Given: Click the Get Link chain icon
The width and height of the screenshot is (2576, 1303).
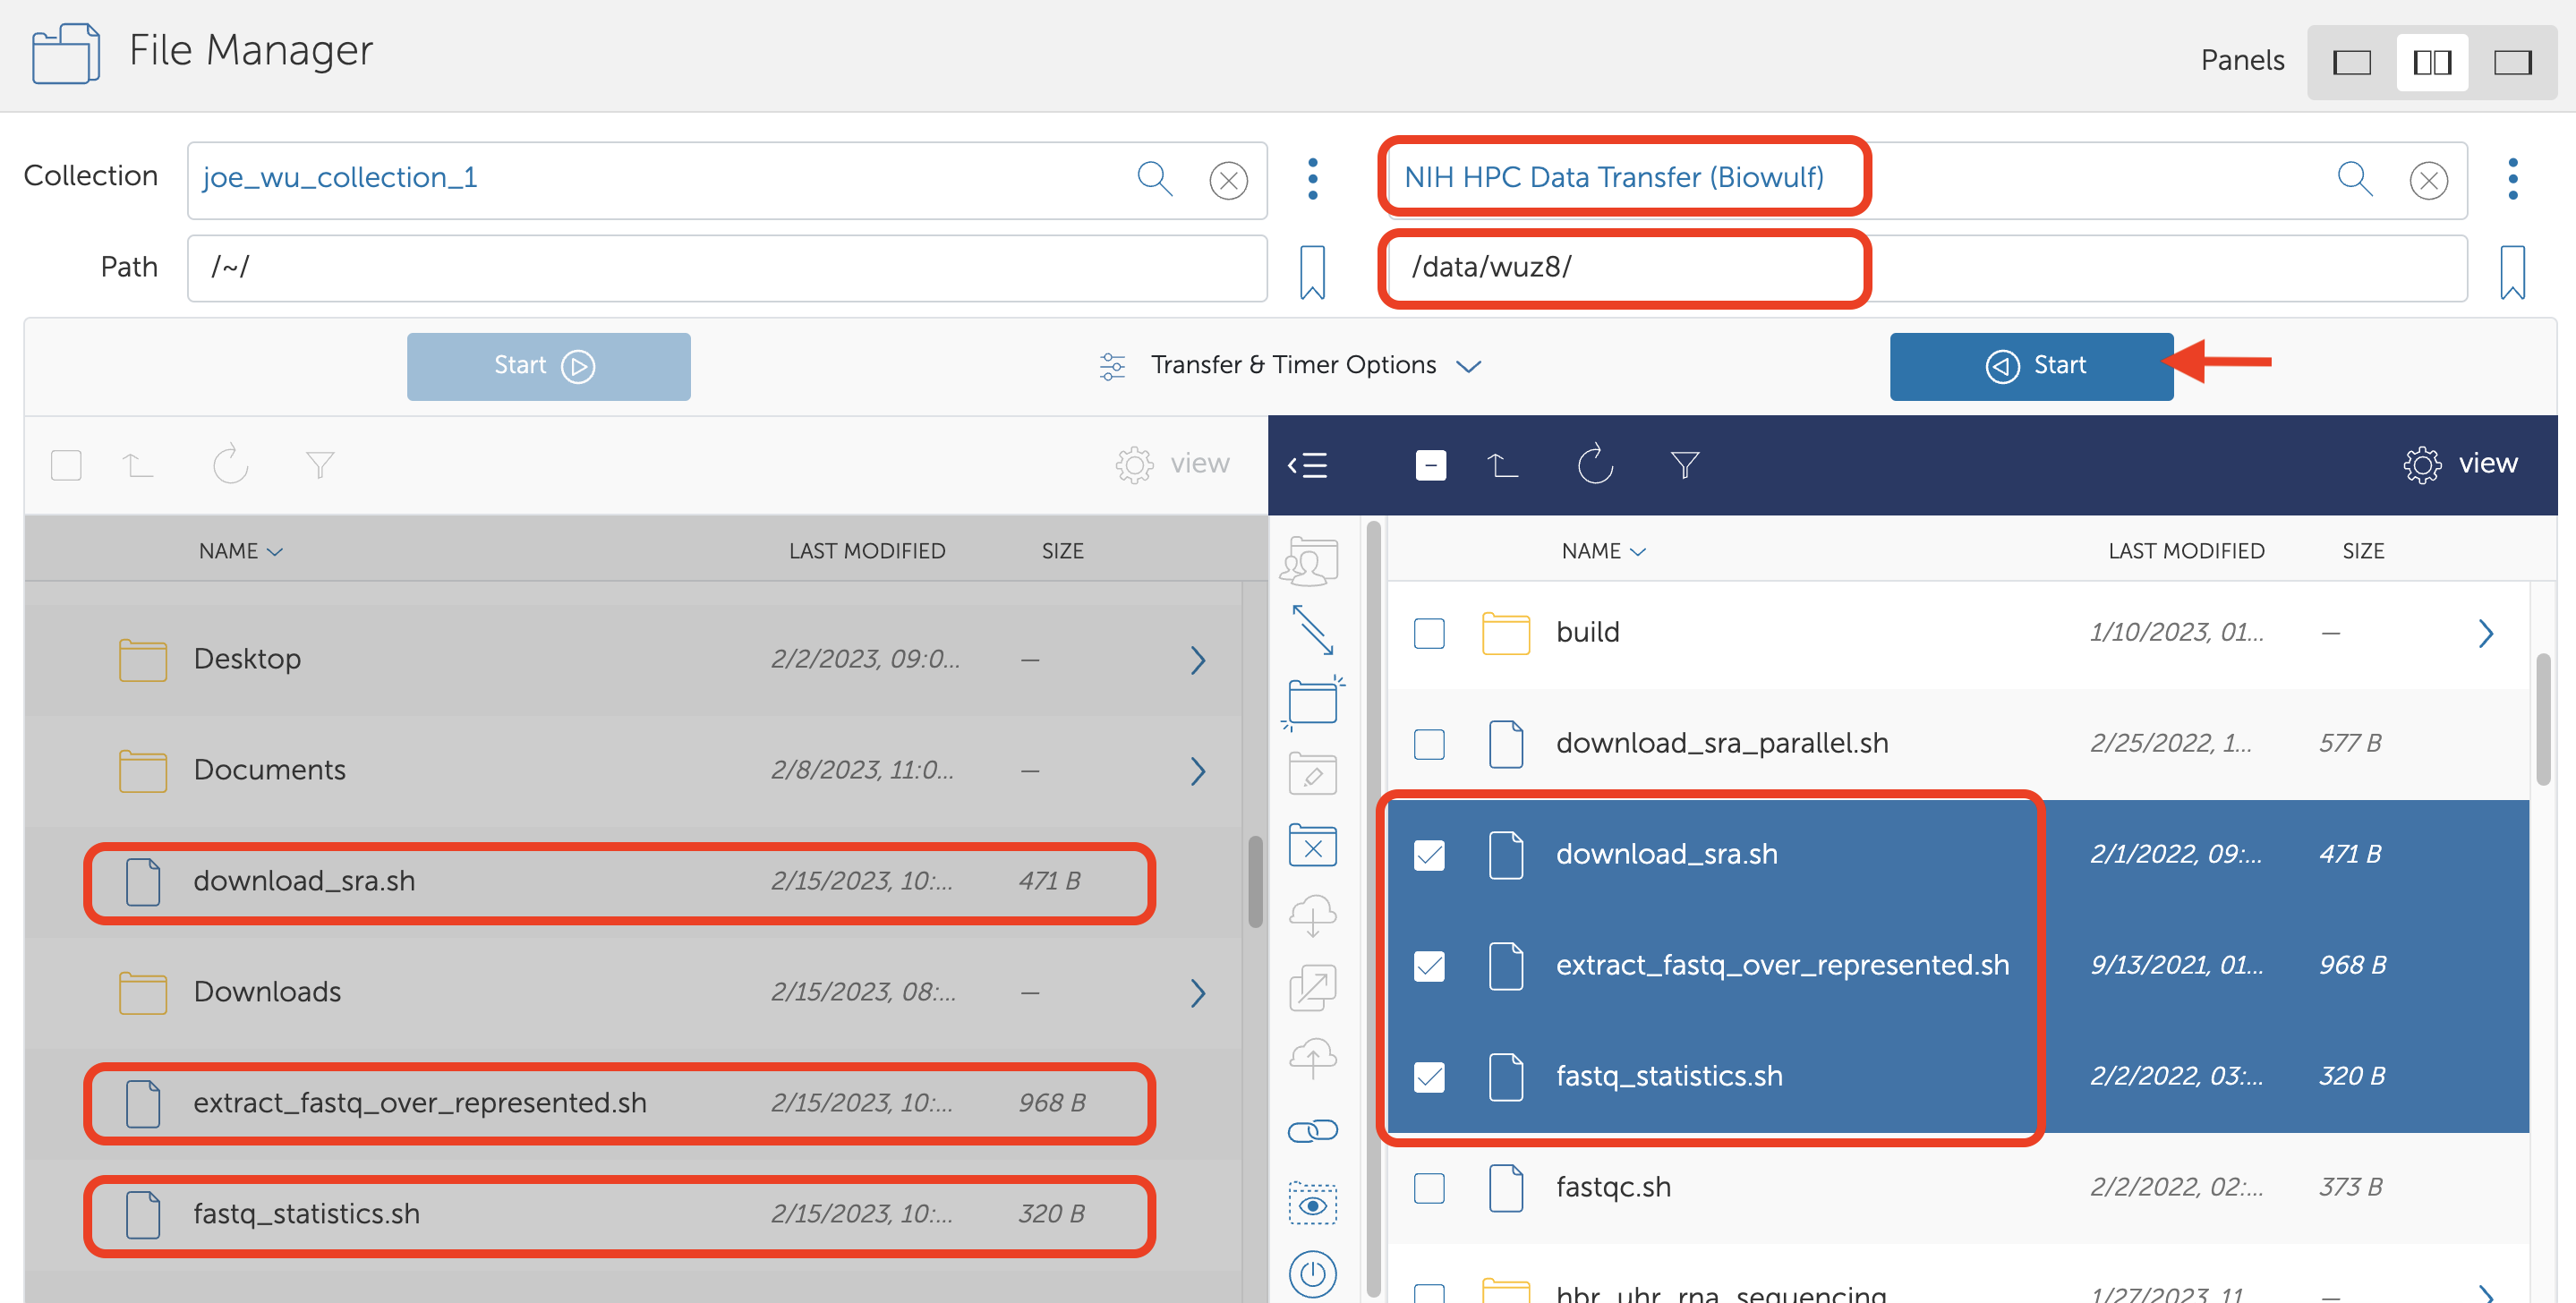Looking at the screenshot, I should coord(1312,1131).
